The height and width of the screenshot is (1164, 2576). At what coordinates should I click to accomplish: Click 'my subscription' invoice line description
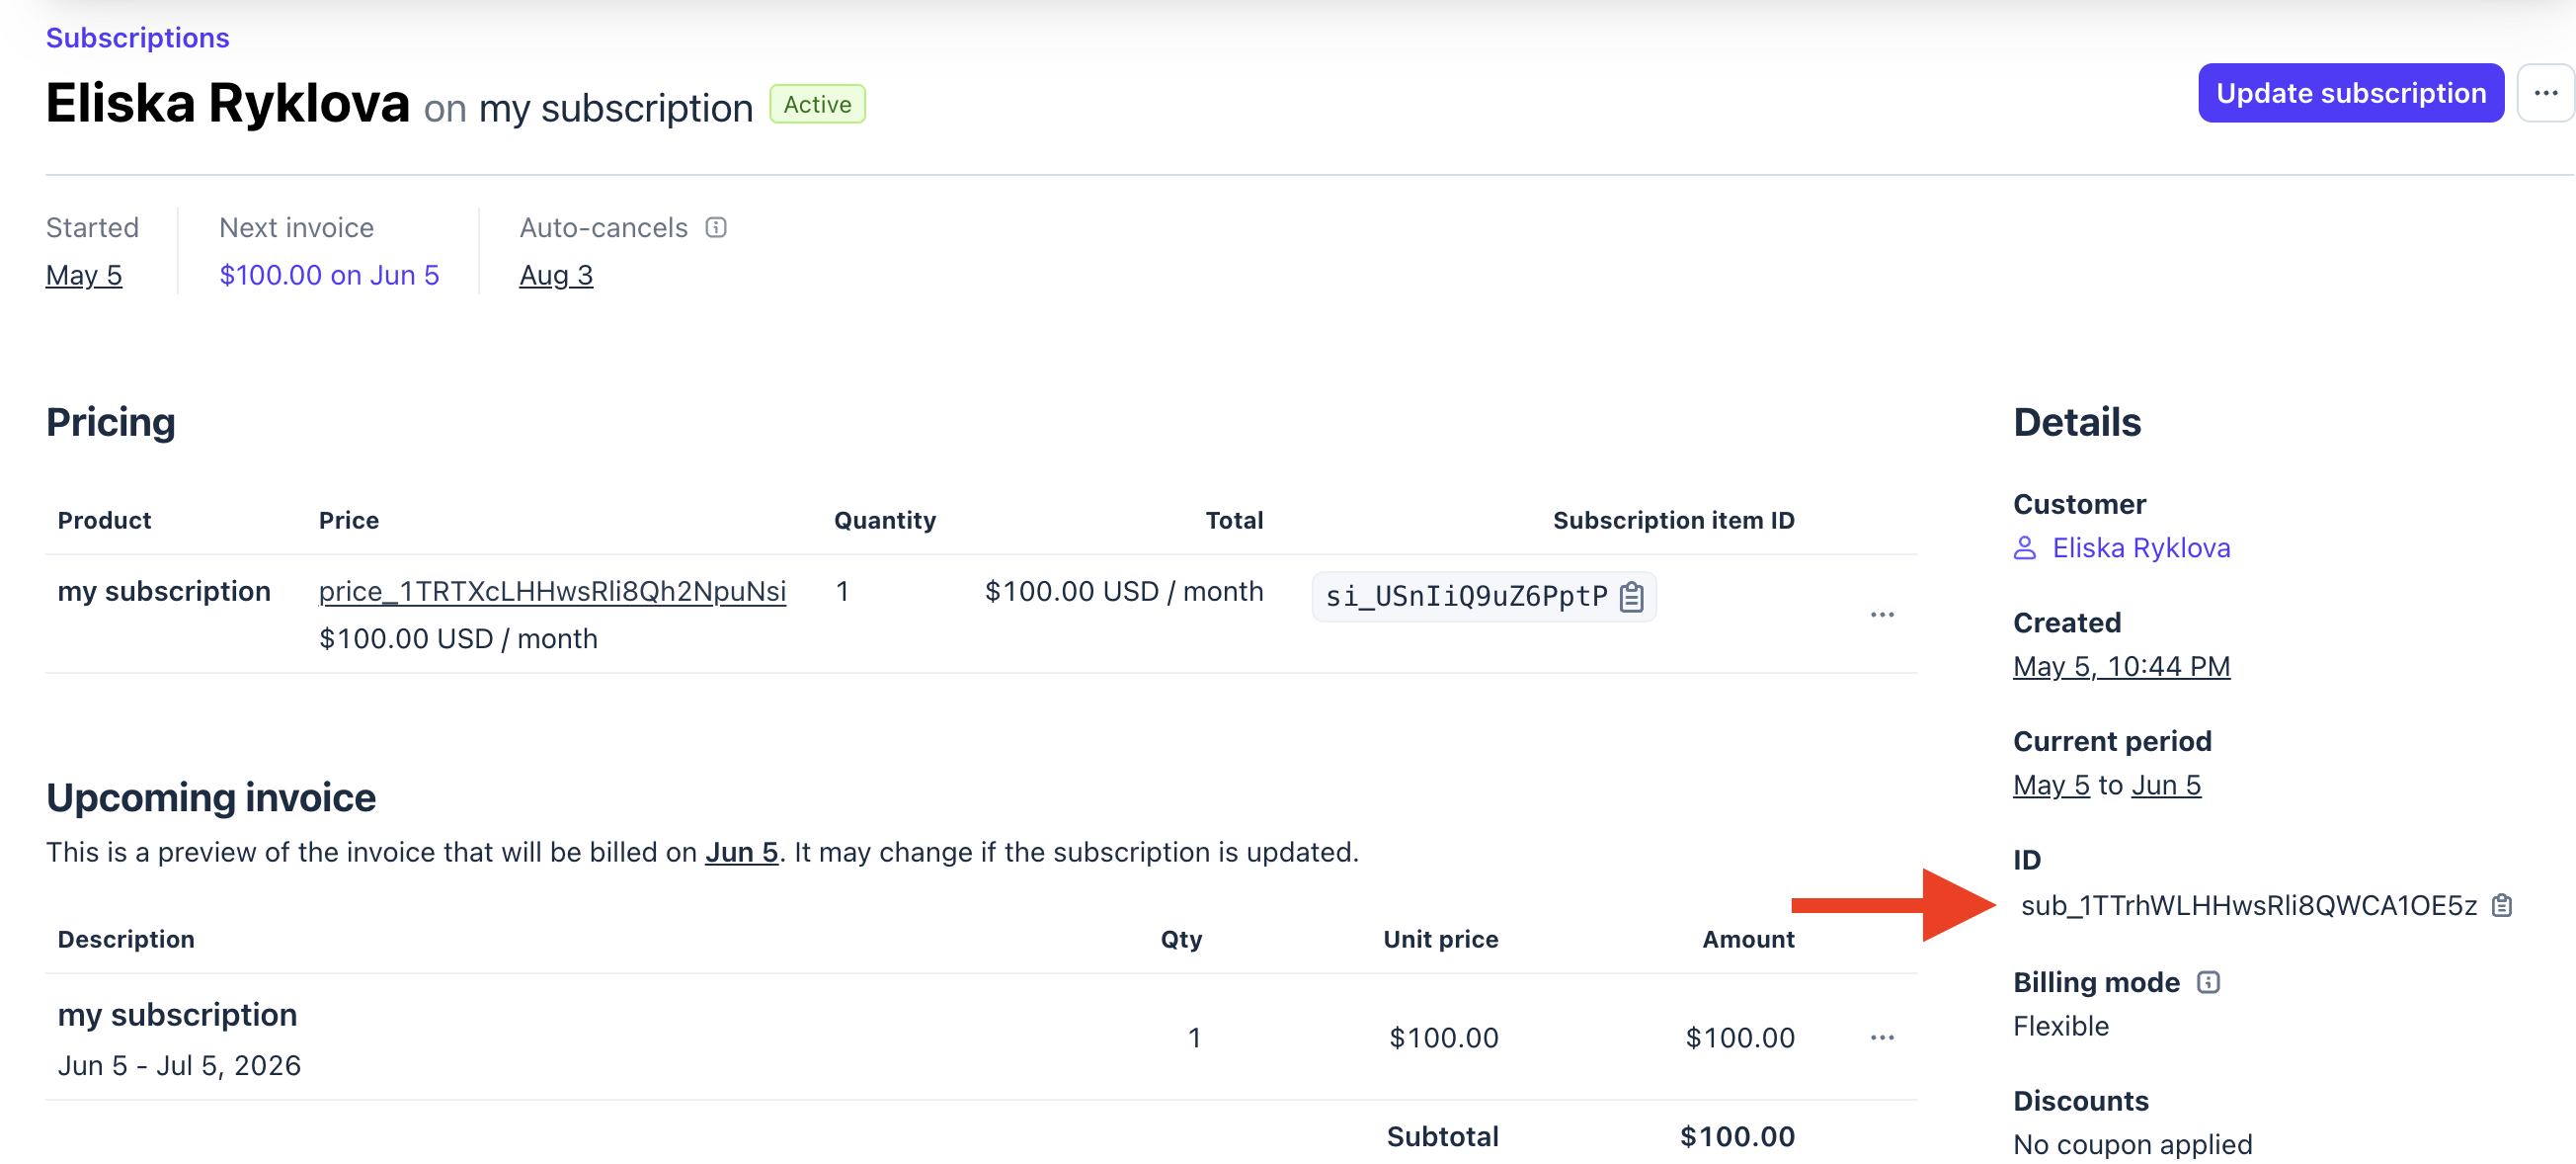point(177,1014)
